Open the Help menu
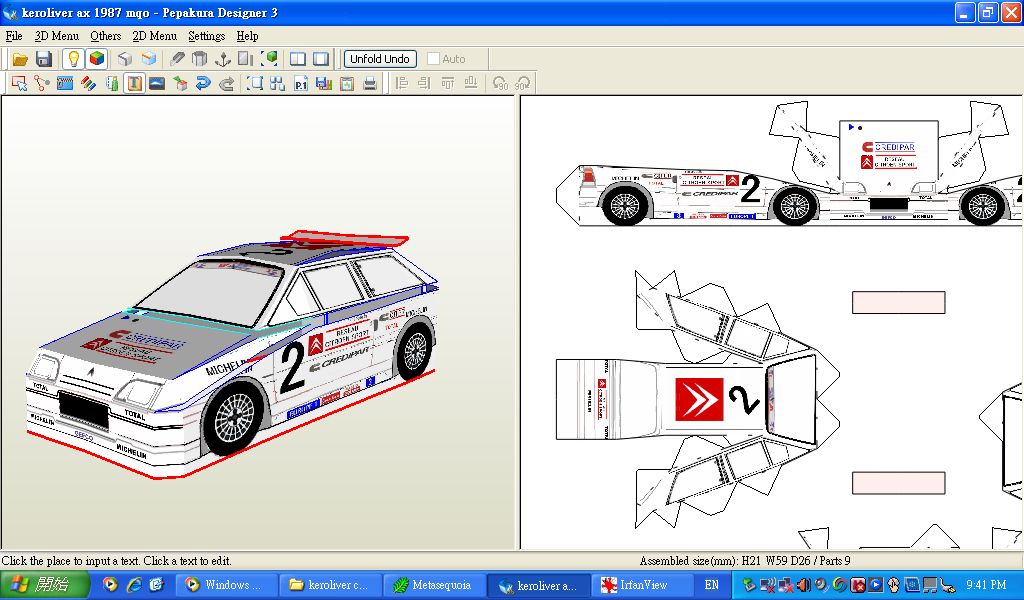 [x=248, y=36]
